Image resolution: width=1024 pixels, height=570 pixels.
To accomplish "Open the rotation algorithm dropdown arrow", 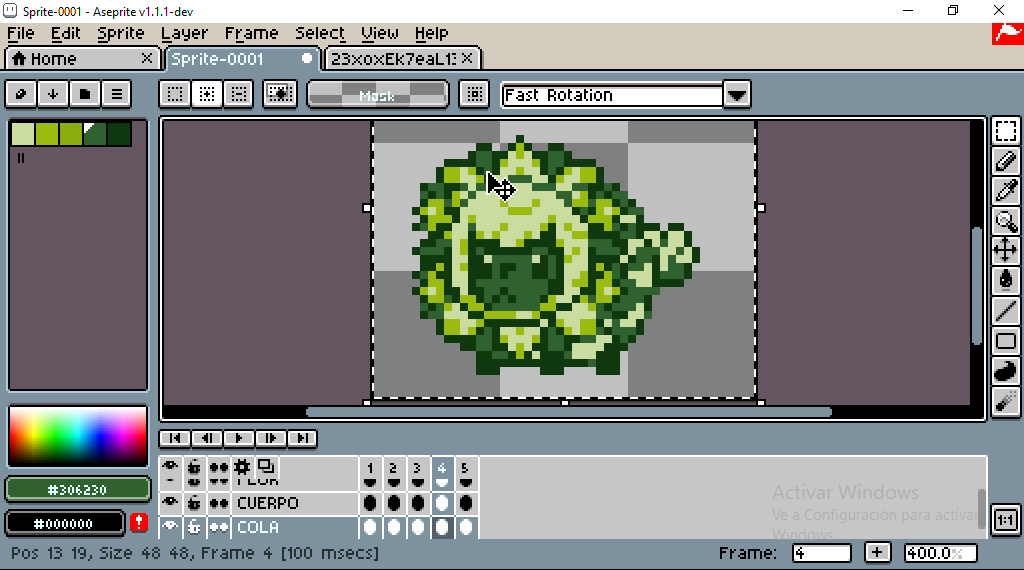I will coord(737,95).
